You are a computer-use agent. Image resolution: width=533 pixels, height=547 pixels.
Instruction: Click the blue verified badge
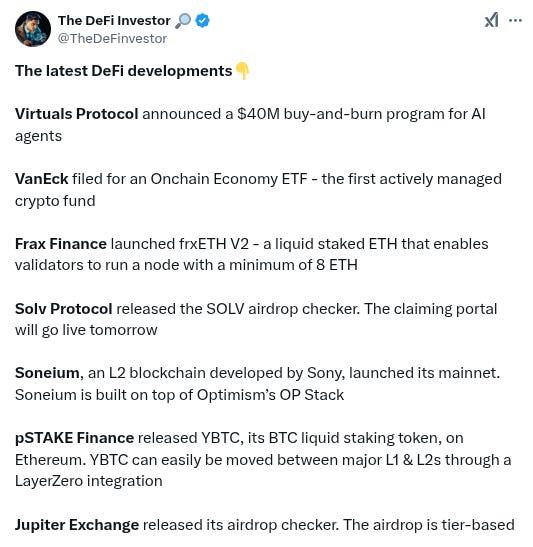(203, 21)
